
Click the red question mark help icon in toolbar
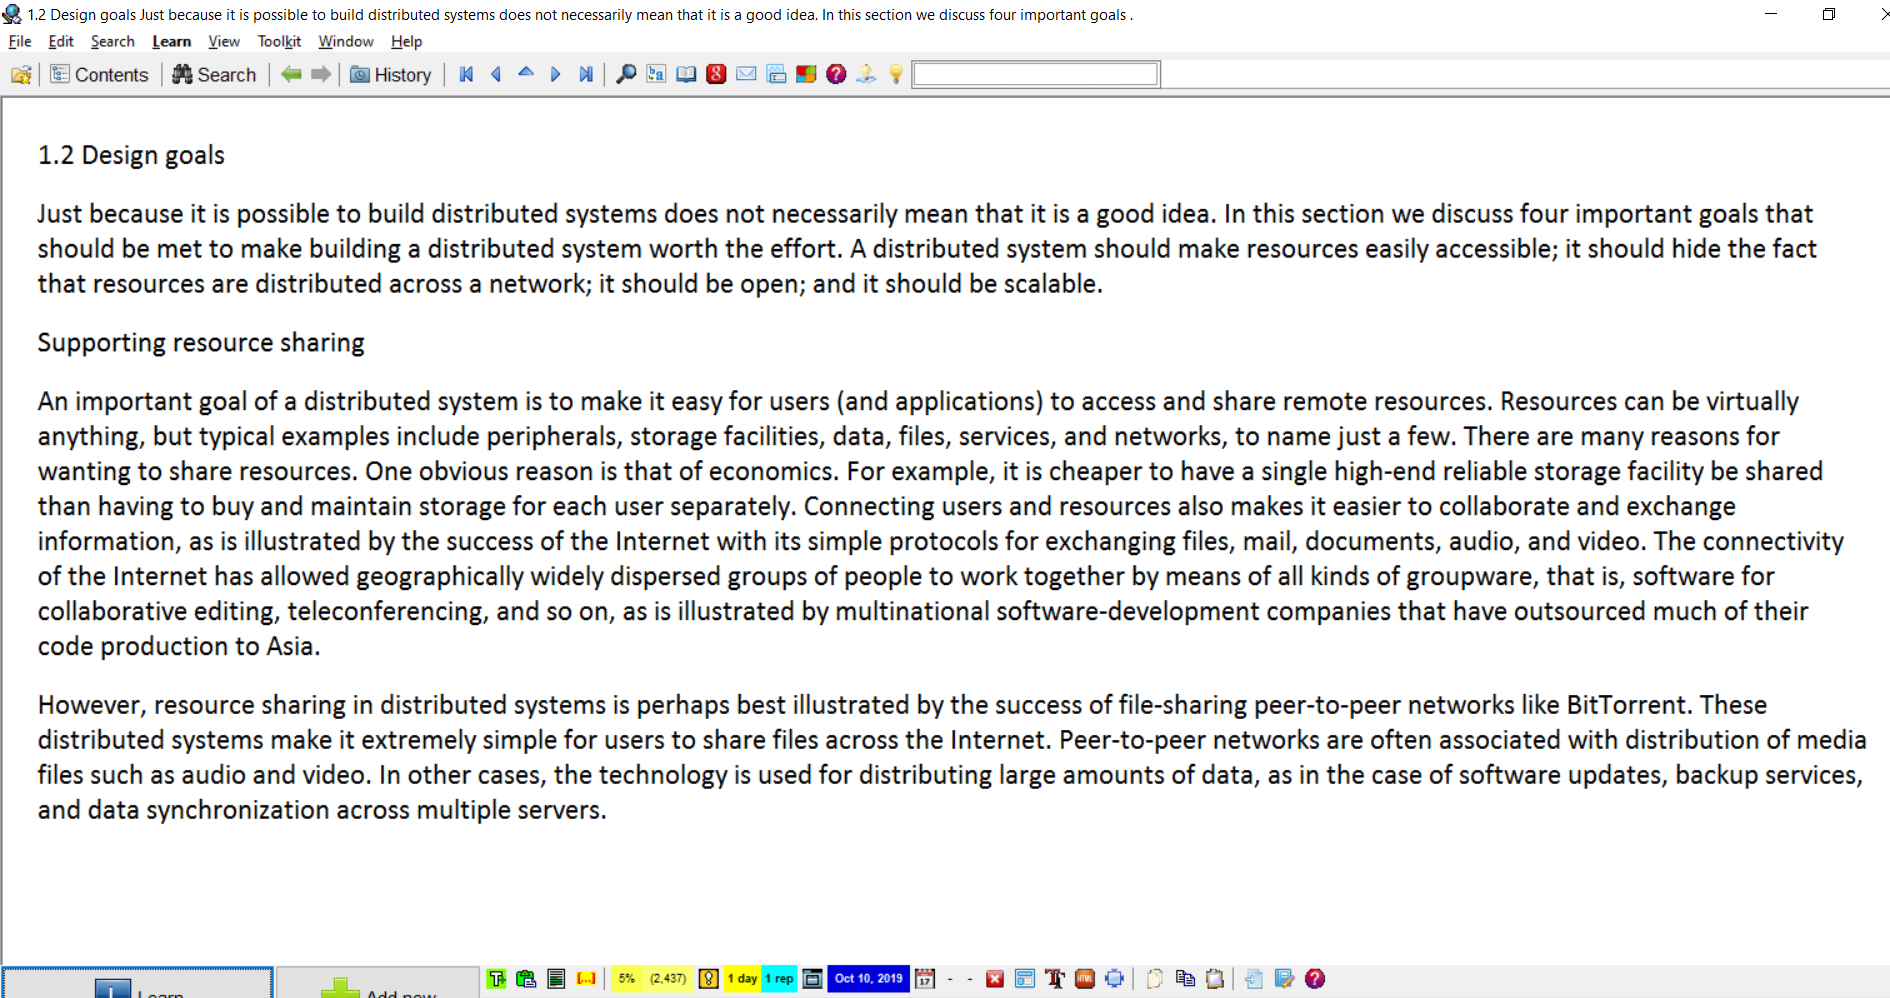(x=836, y=74)
